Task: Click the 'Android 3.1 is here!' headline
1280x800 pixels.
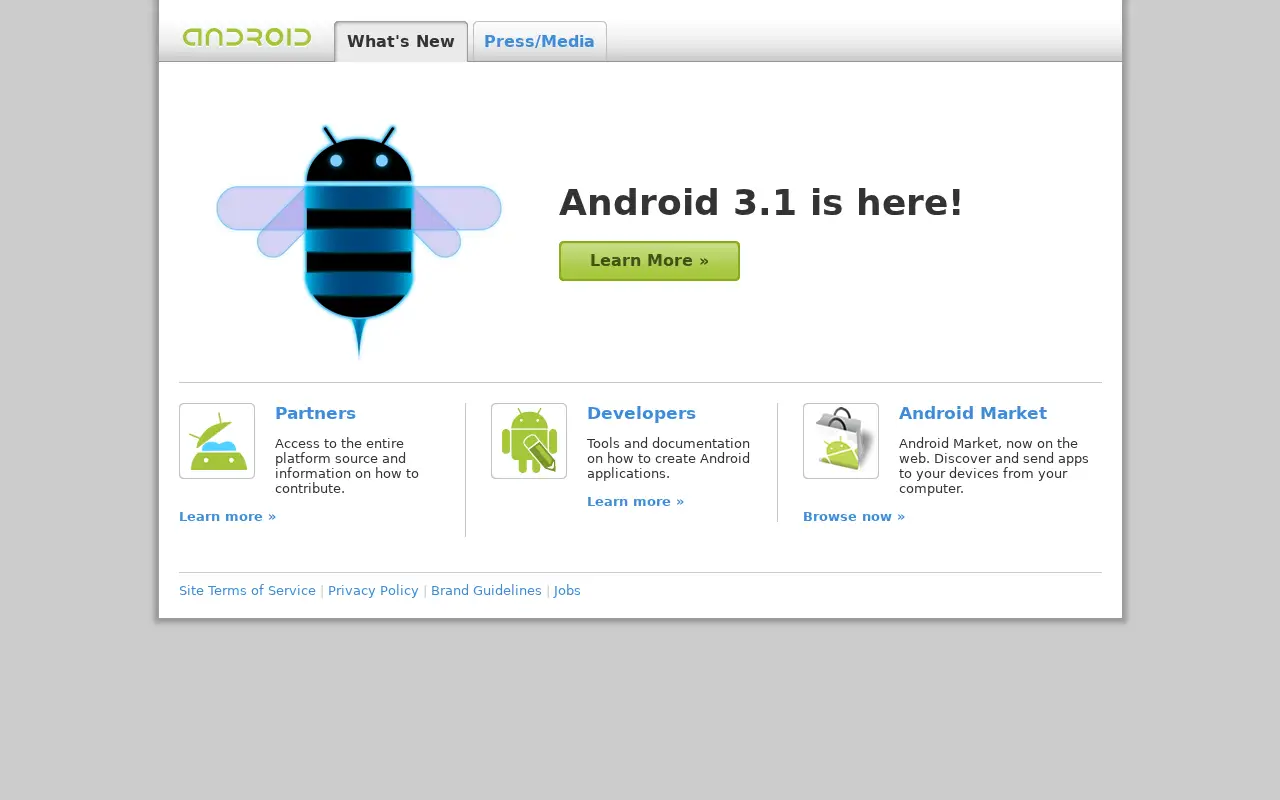Action: pyautogui.click(x=761, y=203)
